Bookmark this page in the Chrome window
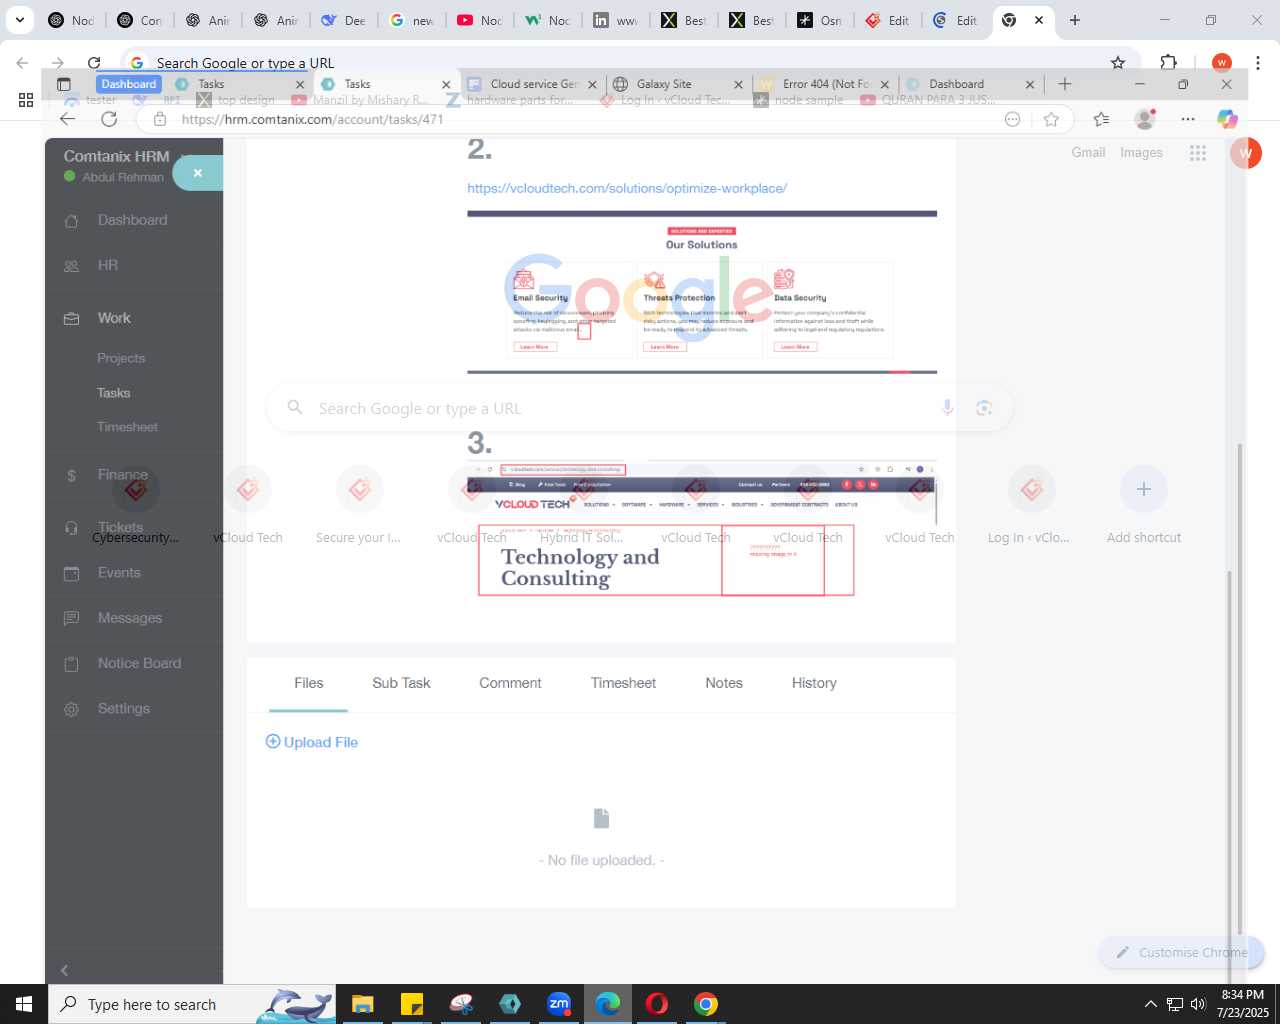1280x1024 pixels. coord(1118,62)
